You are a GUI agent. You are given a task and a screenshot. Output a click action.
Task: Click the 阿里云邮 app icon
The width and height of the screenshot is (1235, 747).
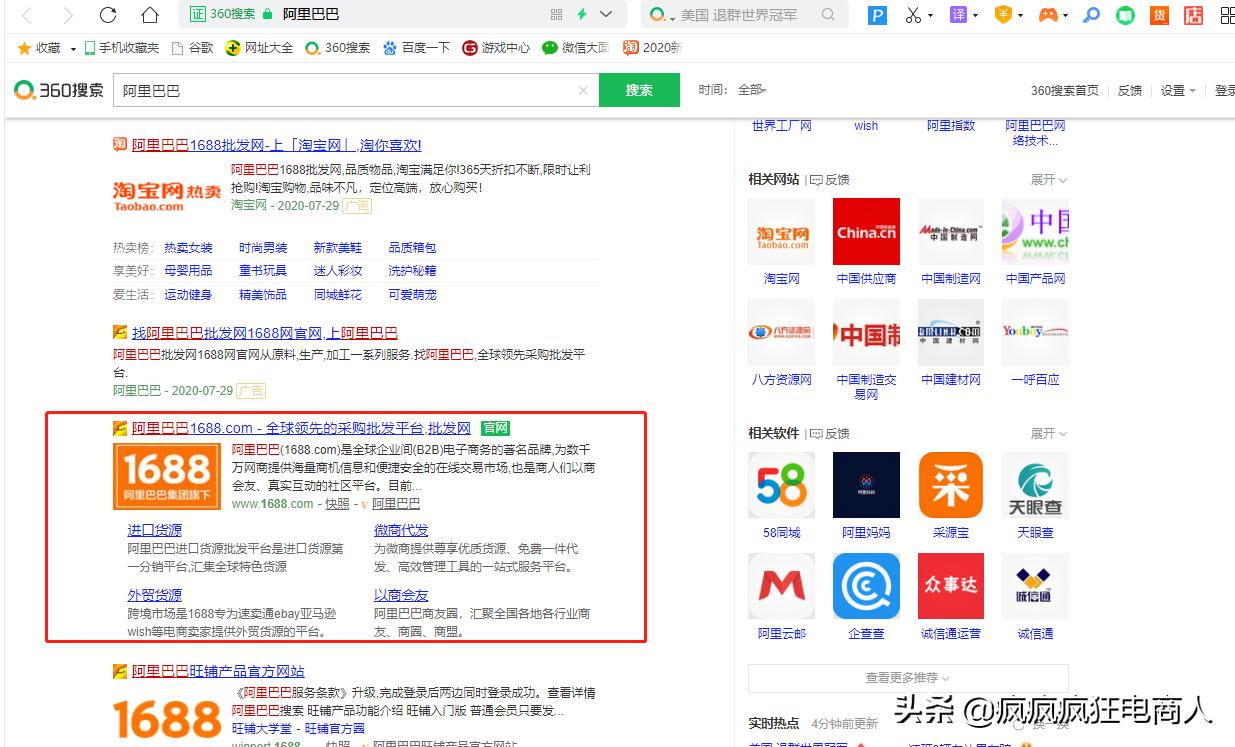781,586
